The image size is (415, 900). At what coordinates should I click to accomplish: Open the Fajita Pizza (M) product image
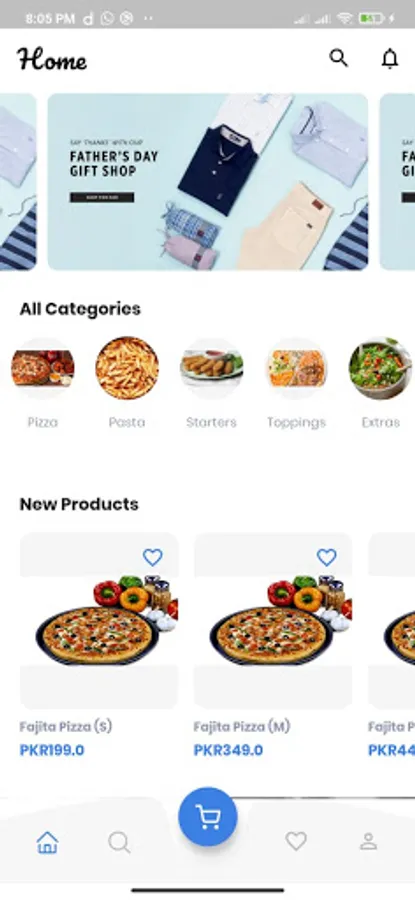273,621
